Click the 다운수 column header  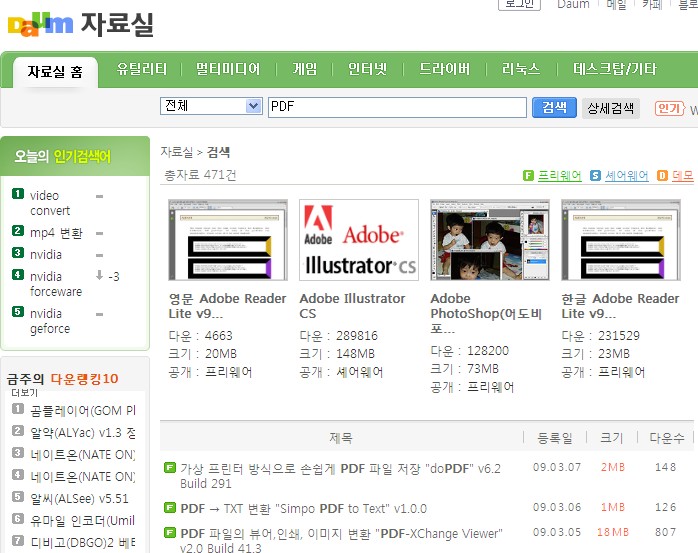pyautogui.click(x=666, y=438)
